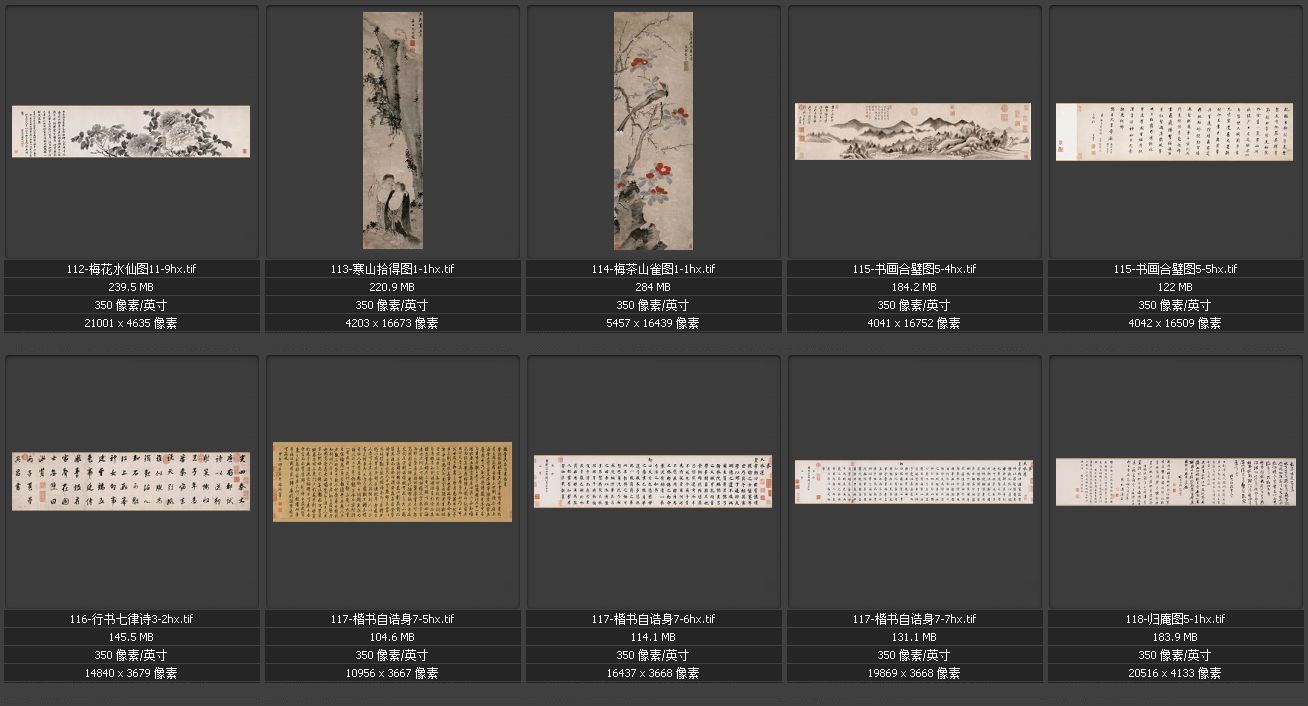Click the 184.2 MB file size label
The height and width of the screenshot is (706, 1308).
point(913,287)
